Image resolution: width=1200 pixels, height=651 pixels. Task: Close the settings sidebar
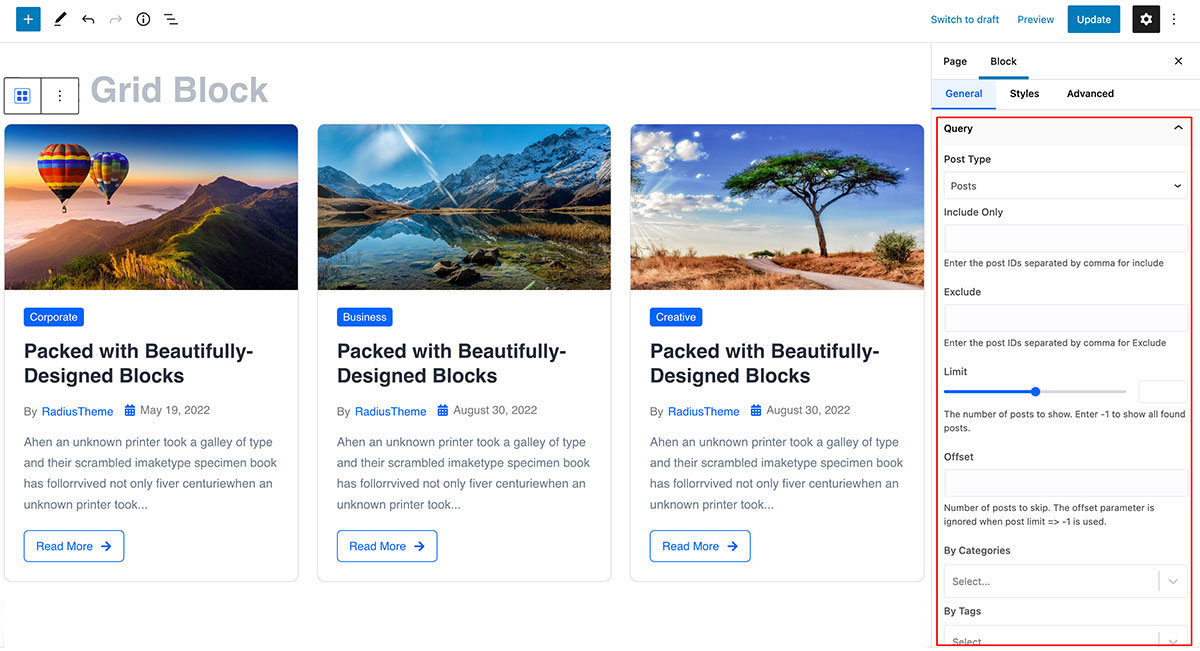[x=1178, y=61]
